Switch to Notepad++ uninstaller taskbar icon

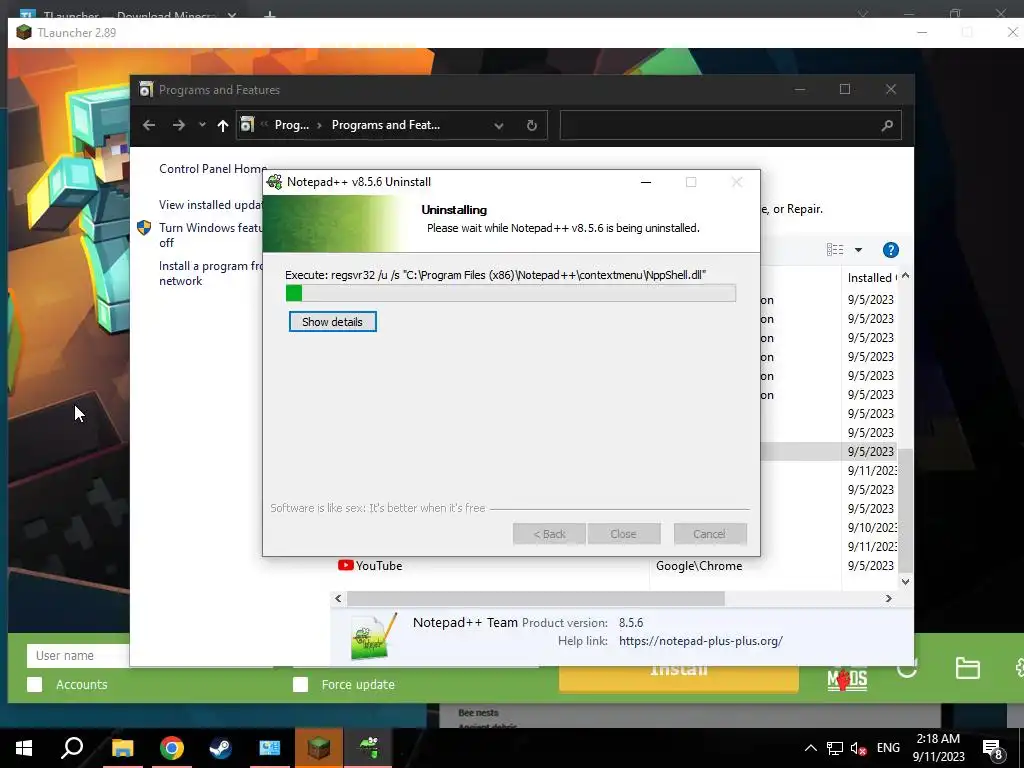tap(368, 748)
